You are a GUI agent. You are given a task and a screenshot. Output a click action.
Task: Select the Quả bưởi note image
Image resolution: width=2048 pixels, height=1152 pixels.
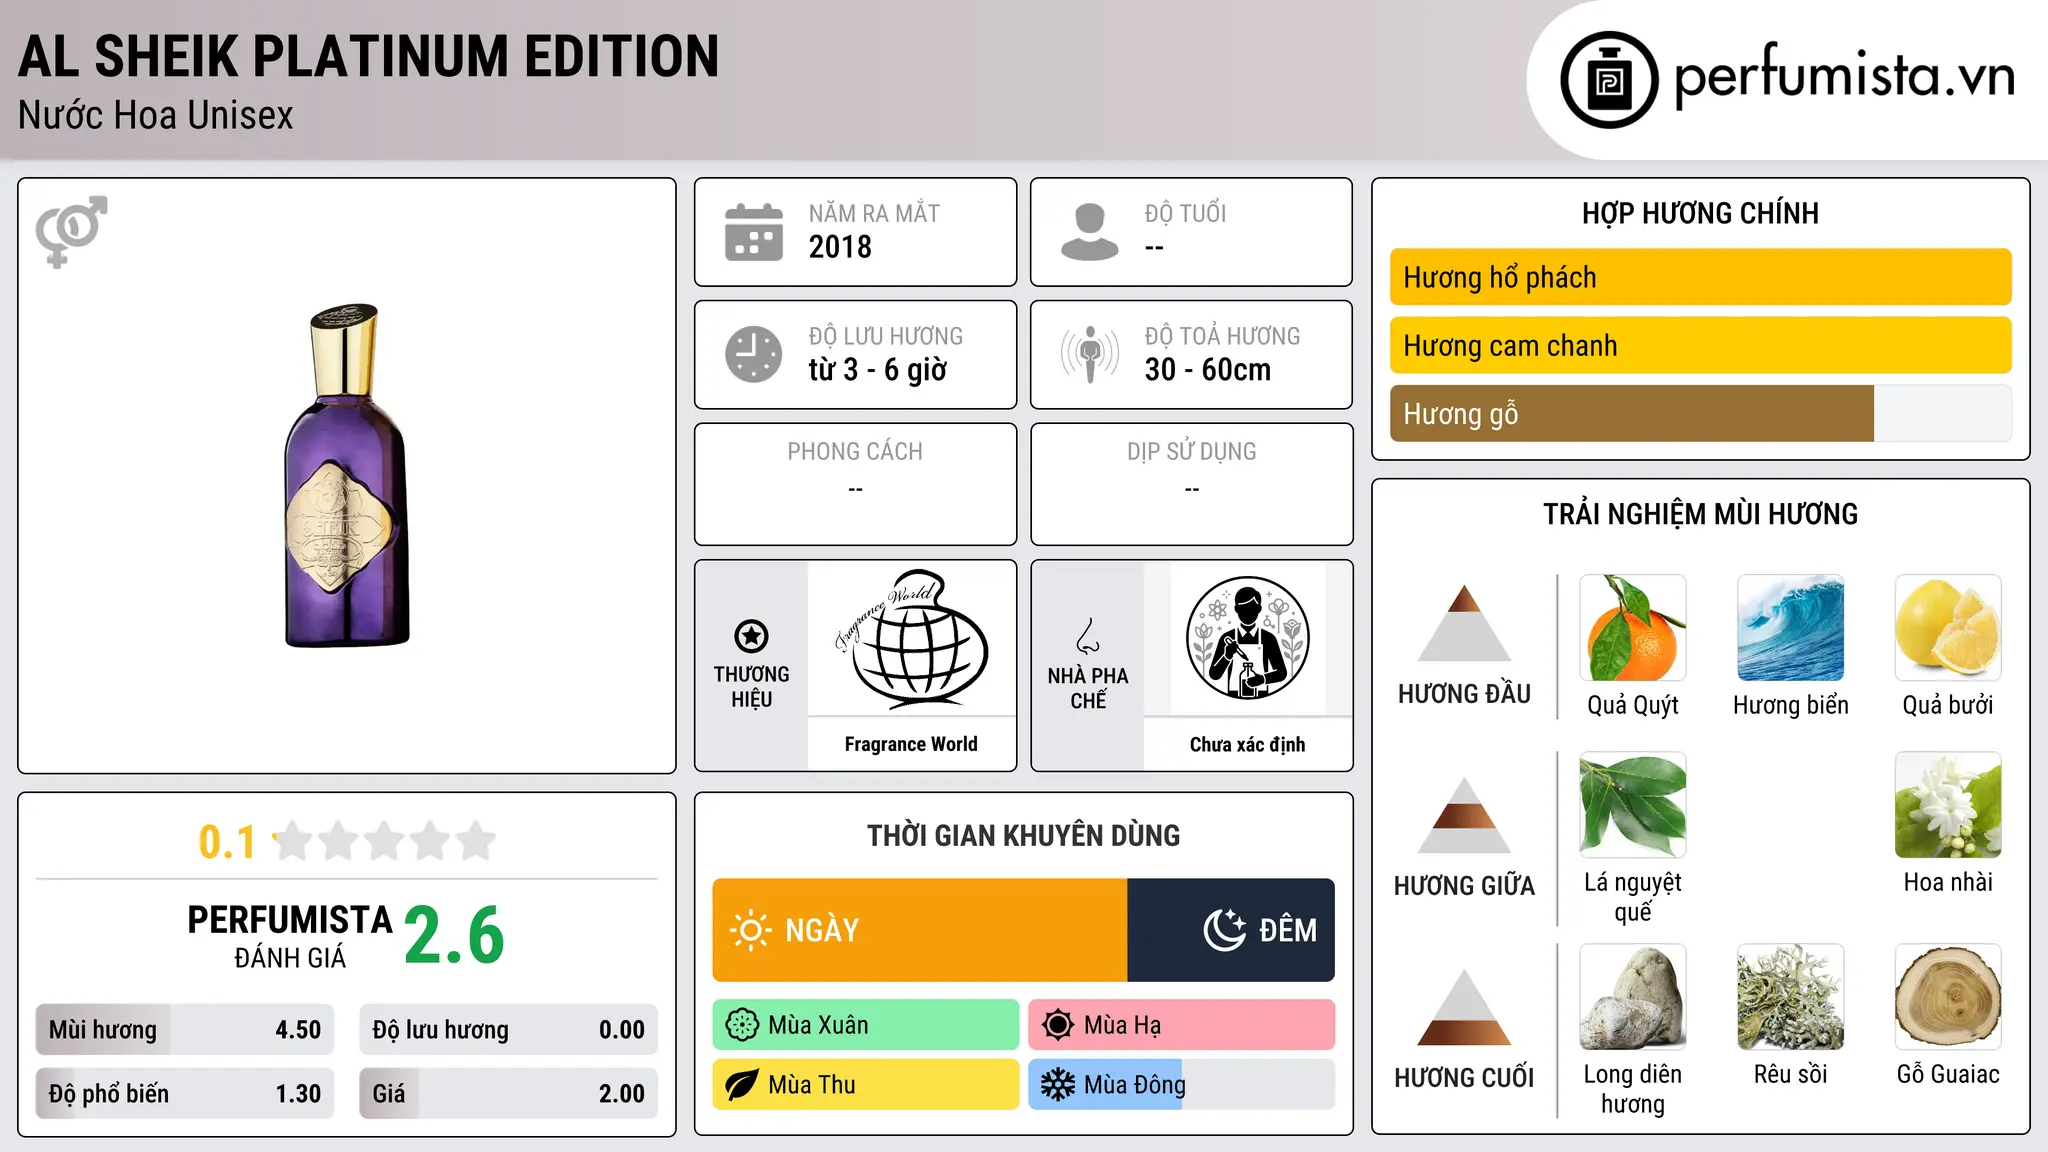point(1948,628)
